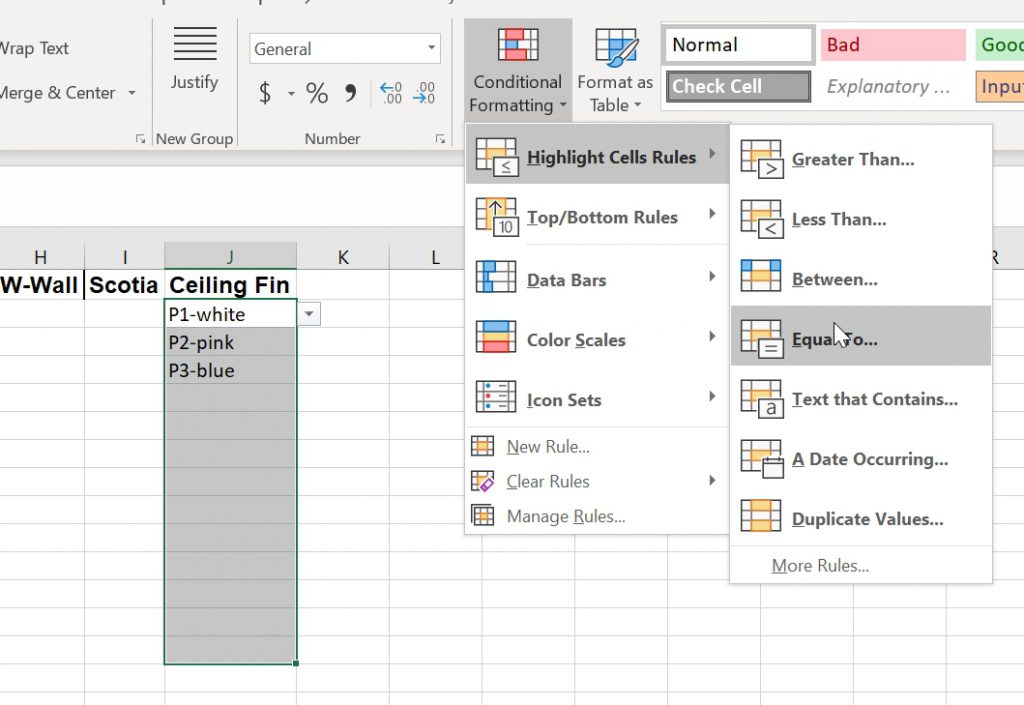This screenshot has height=705, width=1024.
Task: Click the Comma Style icon
Action: pyautogui.click(x=350, y=94)
